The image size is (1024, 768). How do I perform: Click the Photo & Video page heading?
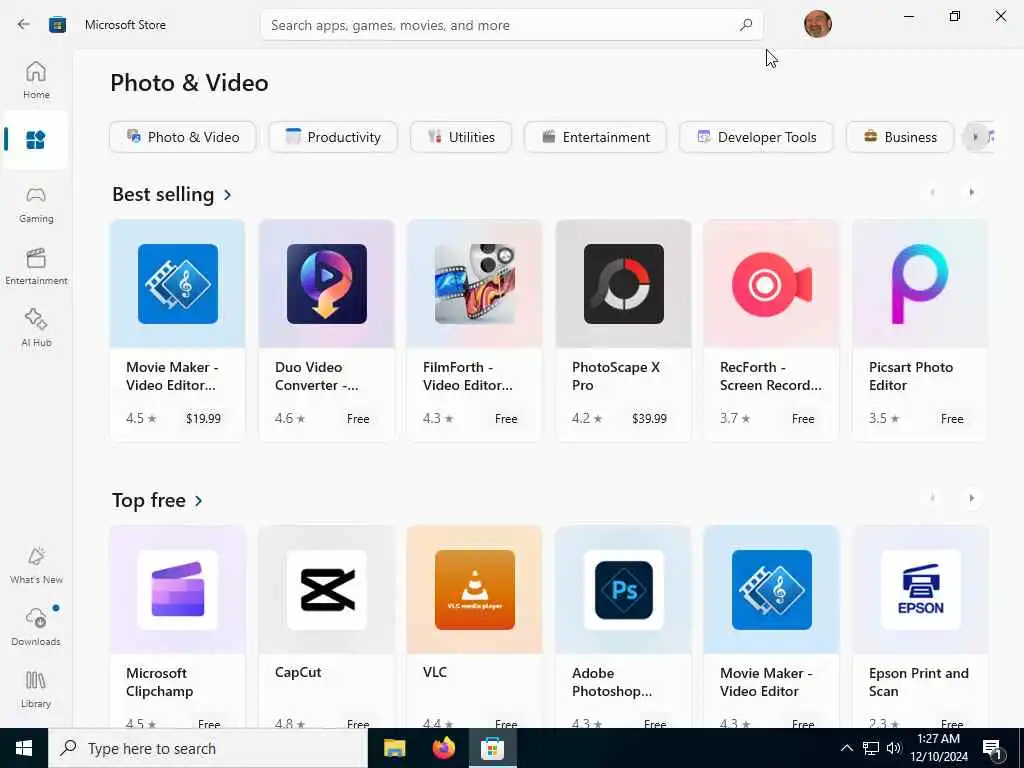tap(189, 83)
